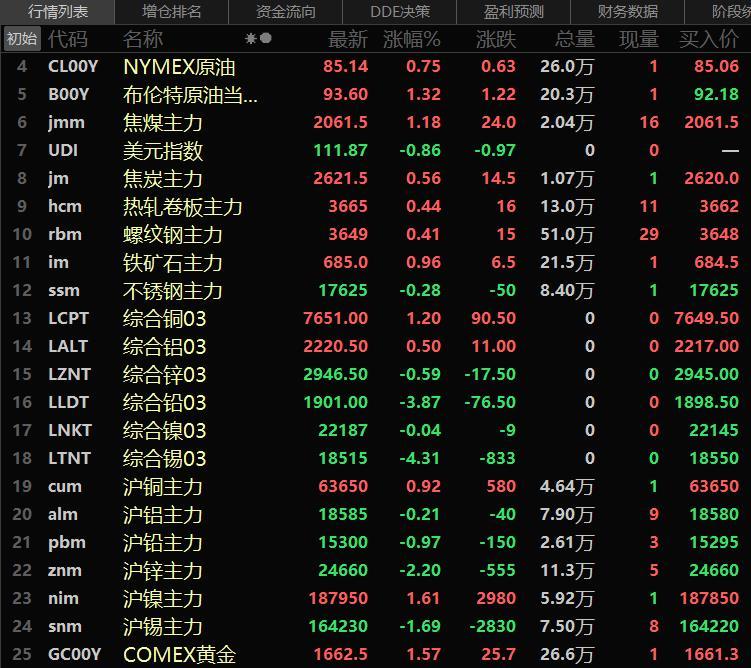
Task: Select the NYMEX原油 row
Action: (179, 67)
